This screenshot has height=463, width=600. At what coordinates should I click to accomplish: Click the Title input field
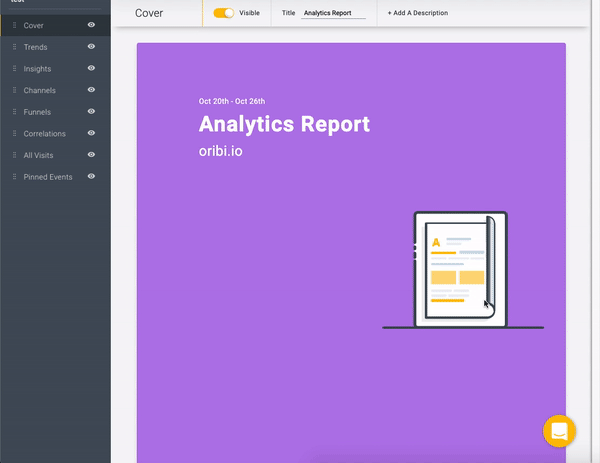coord(333,13)
